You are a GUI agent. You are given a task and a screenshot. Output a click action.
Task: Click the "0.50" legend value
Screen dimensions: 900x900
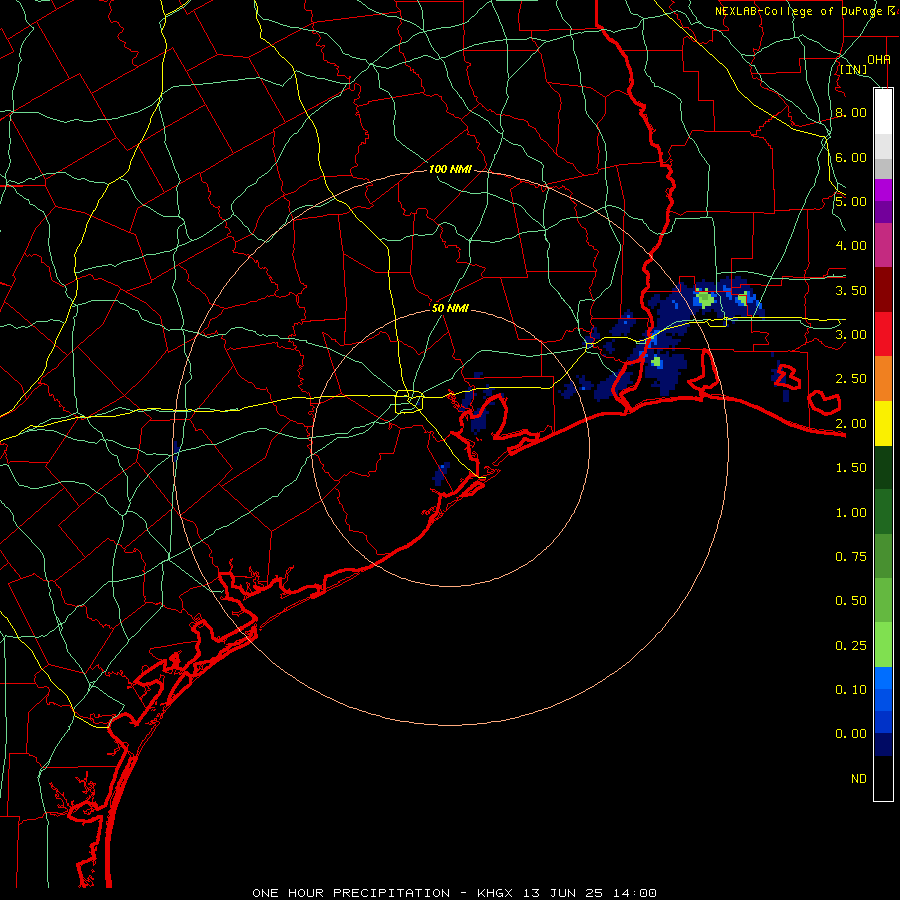pos(851,600)
